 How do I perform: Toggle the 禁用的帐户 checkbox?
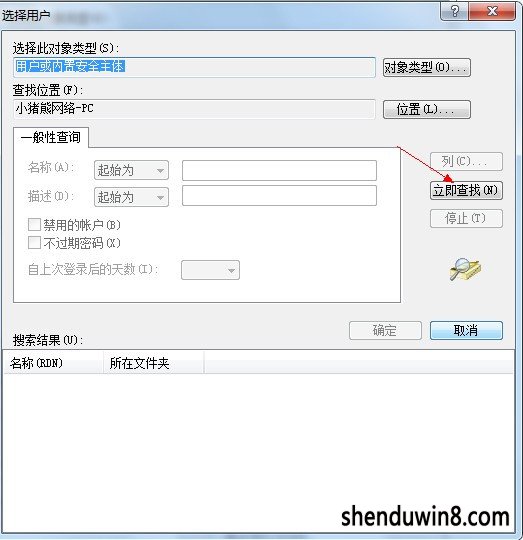coord(34,225)
